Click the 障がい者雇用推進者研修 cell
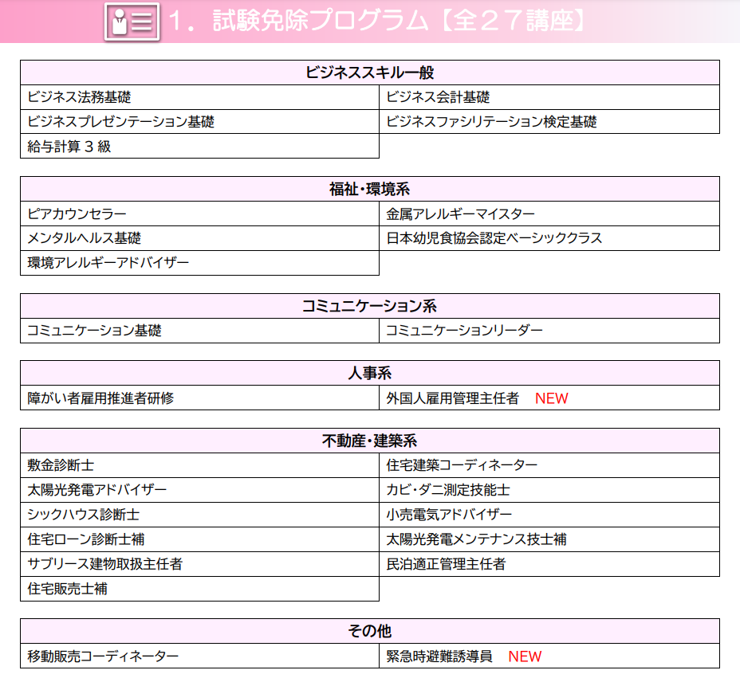The width and height of the screenshot is (740, 678). pos(200,398)
